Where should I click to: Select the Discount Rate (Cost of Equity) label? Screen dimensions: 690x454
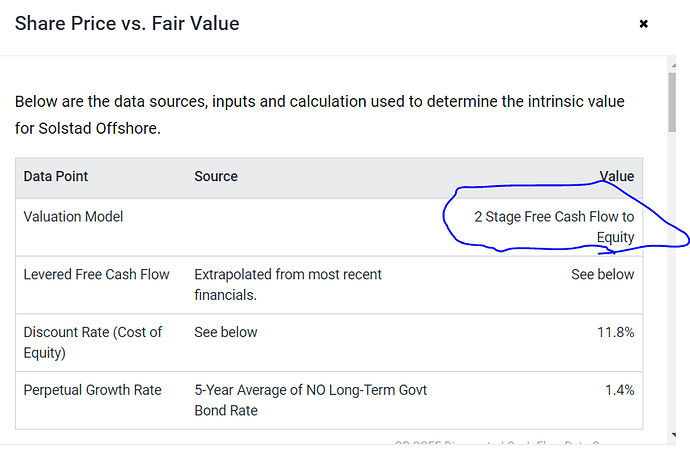[92, 342]
